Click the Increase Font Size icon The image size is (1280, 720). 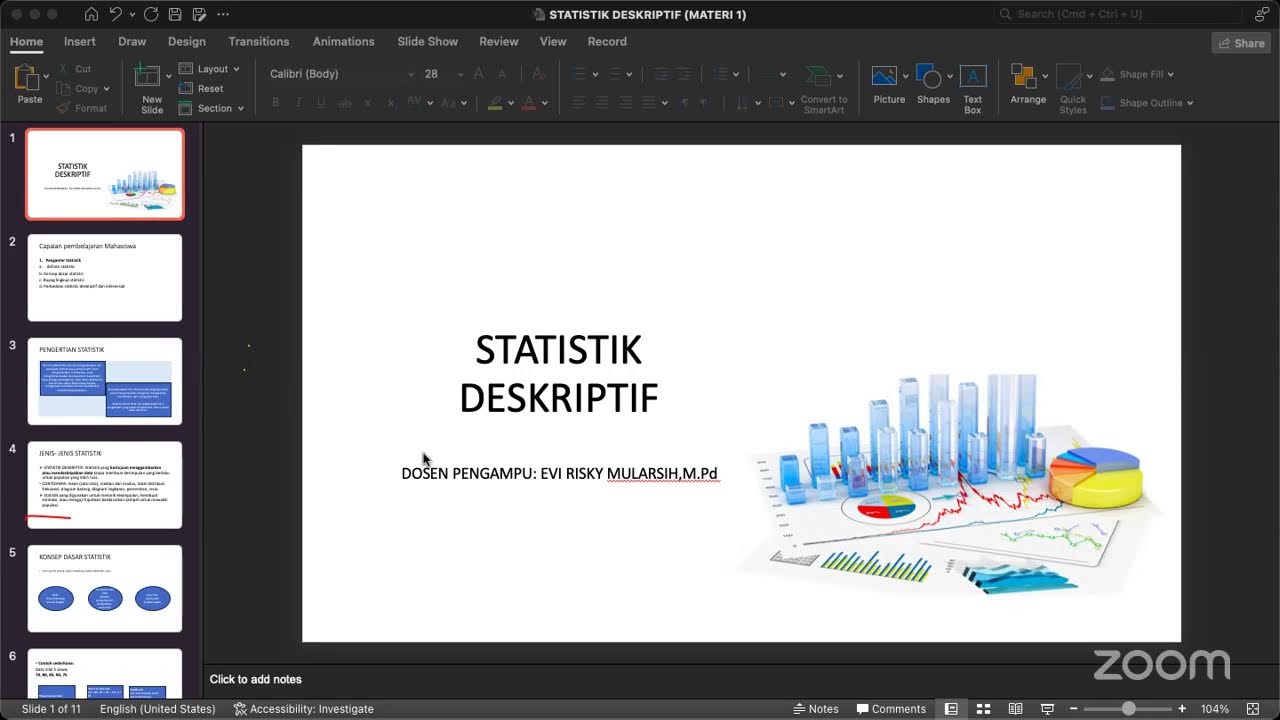pyautogui.click(x=478, y=74)
